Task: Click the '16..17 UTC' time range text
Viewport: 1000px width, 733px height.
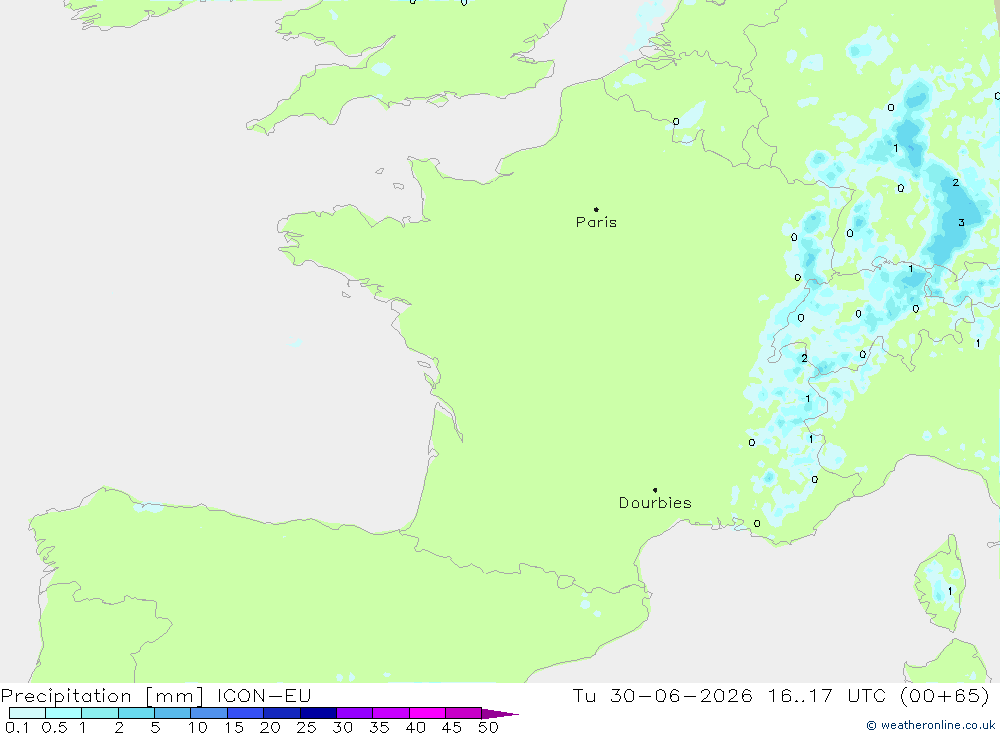Action: pos(827,695)
